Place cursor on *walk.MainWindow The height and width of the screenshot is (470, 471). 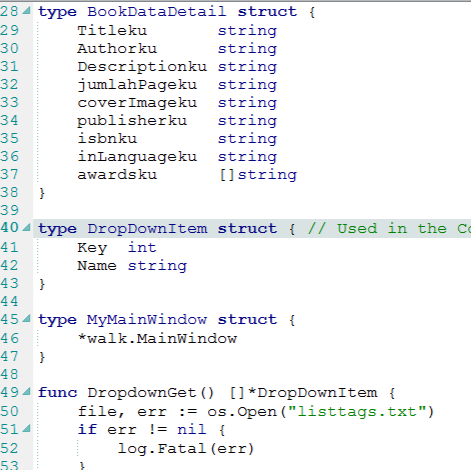click(x=157, y=339)
